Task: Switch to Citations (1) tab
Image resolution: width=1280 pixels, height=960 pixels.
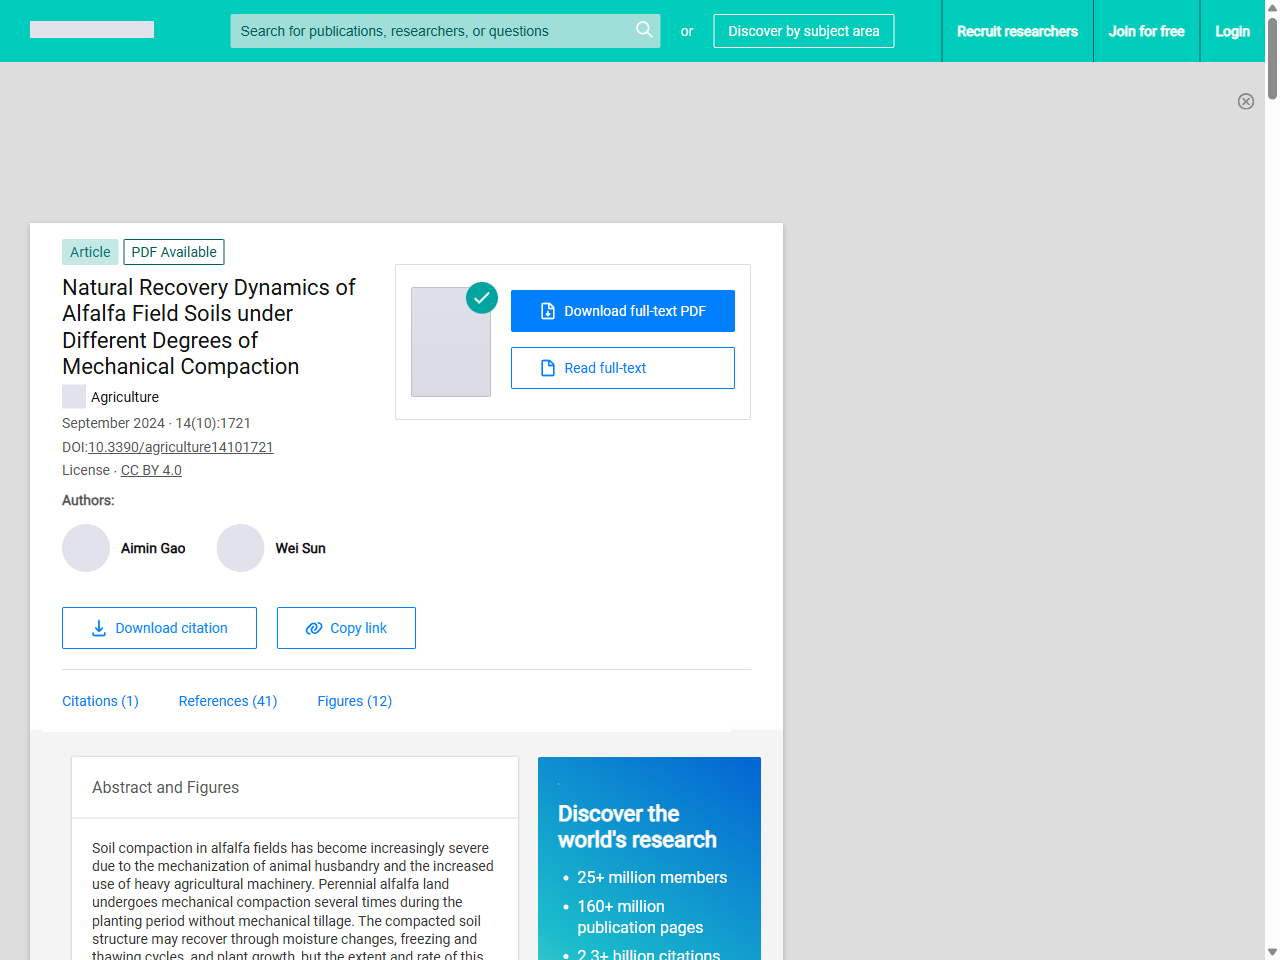Action: [100, 701]
